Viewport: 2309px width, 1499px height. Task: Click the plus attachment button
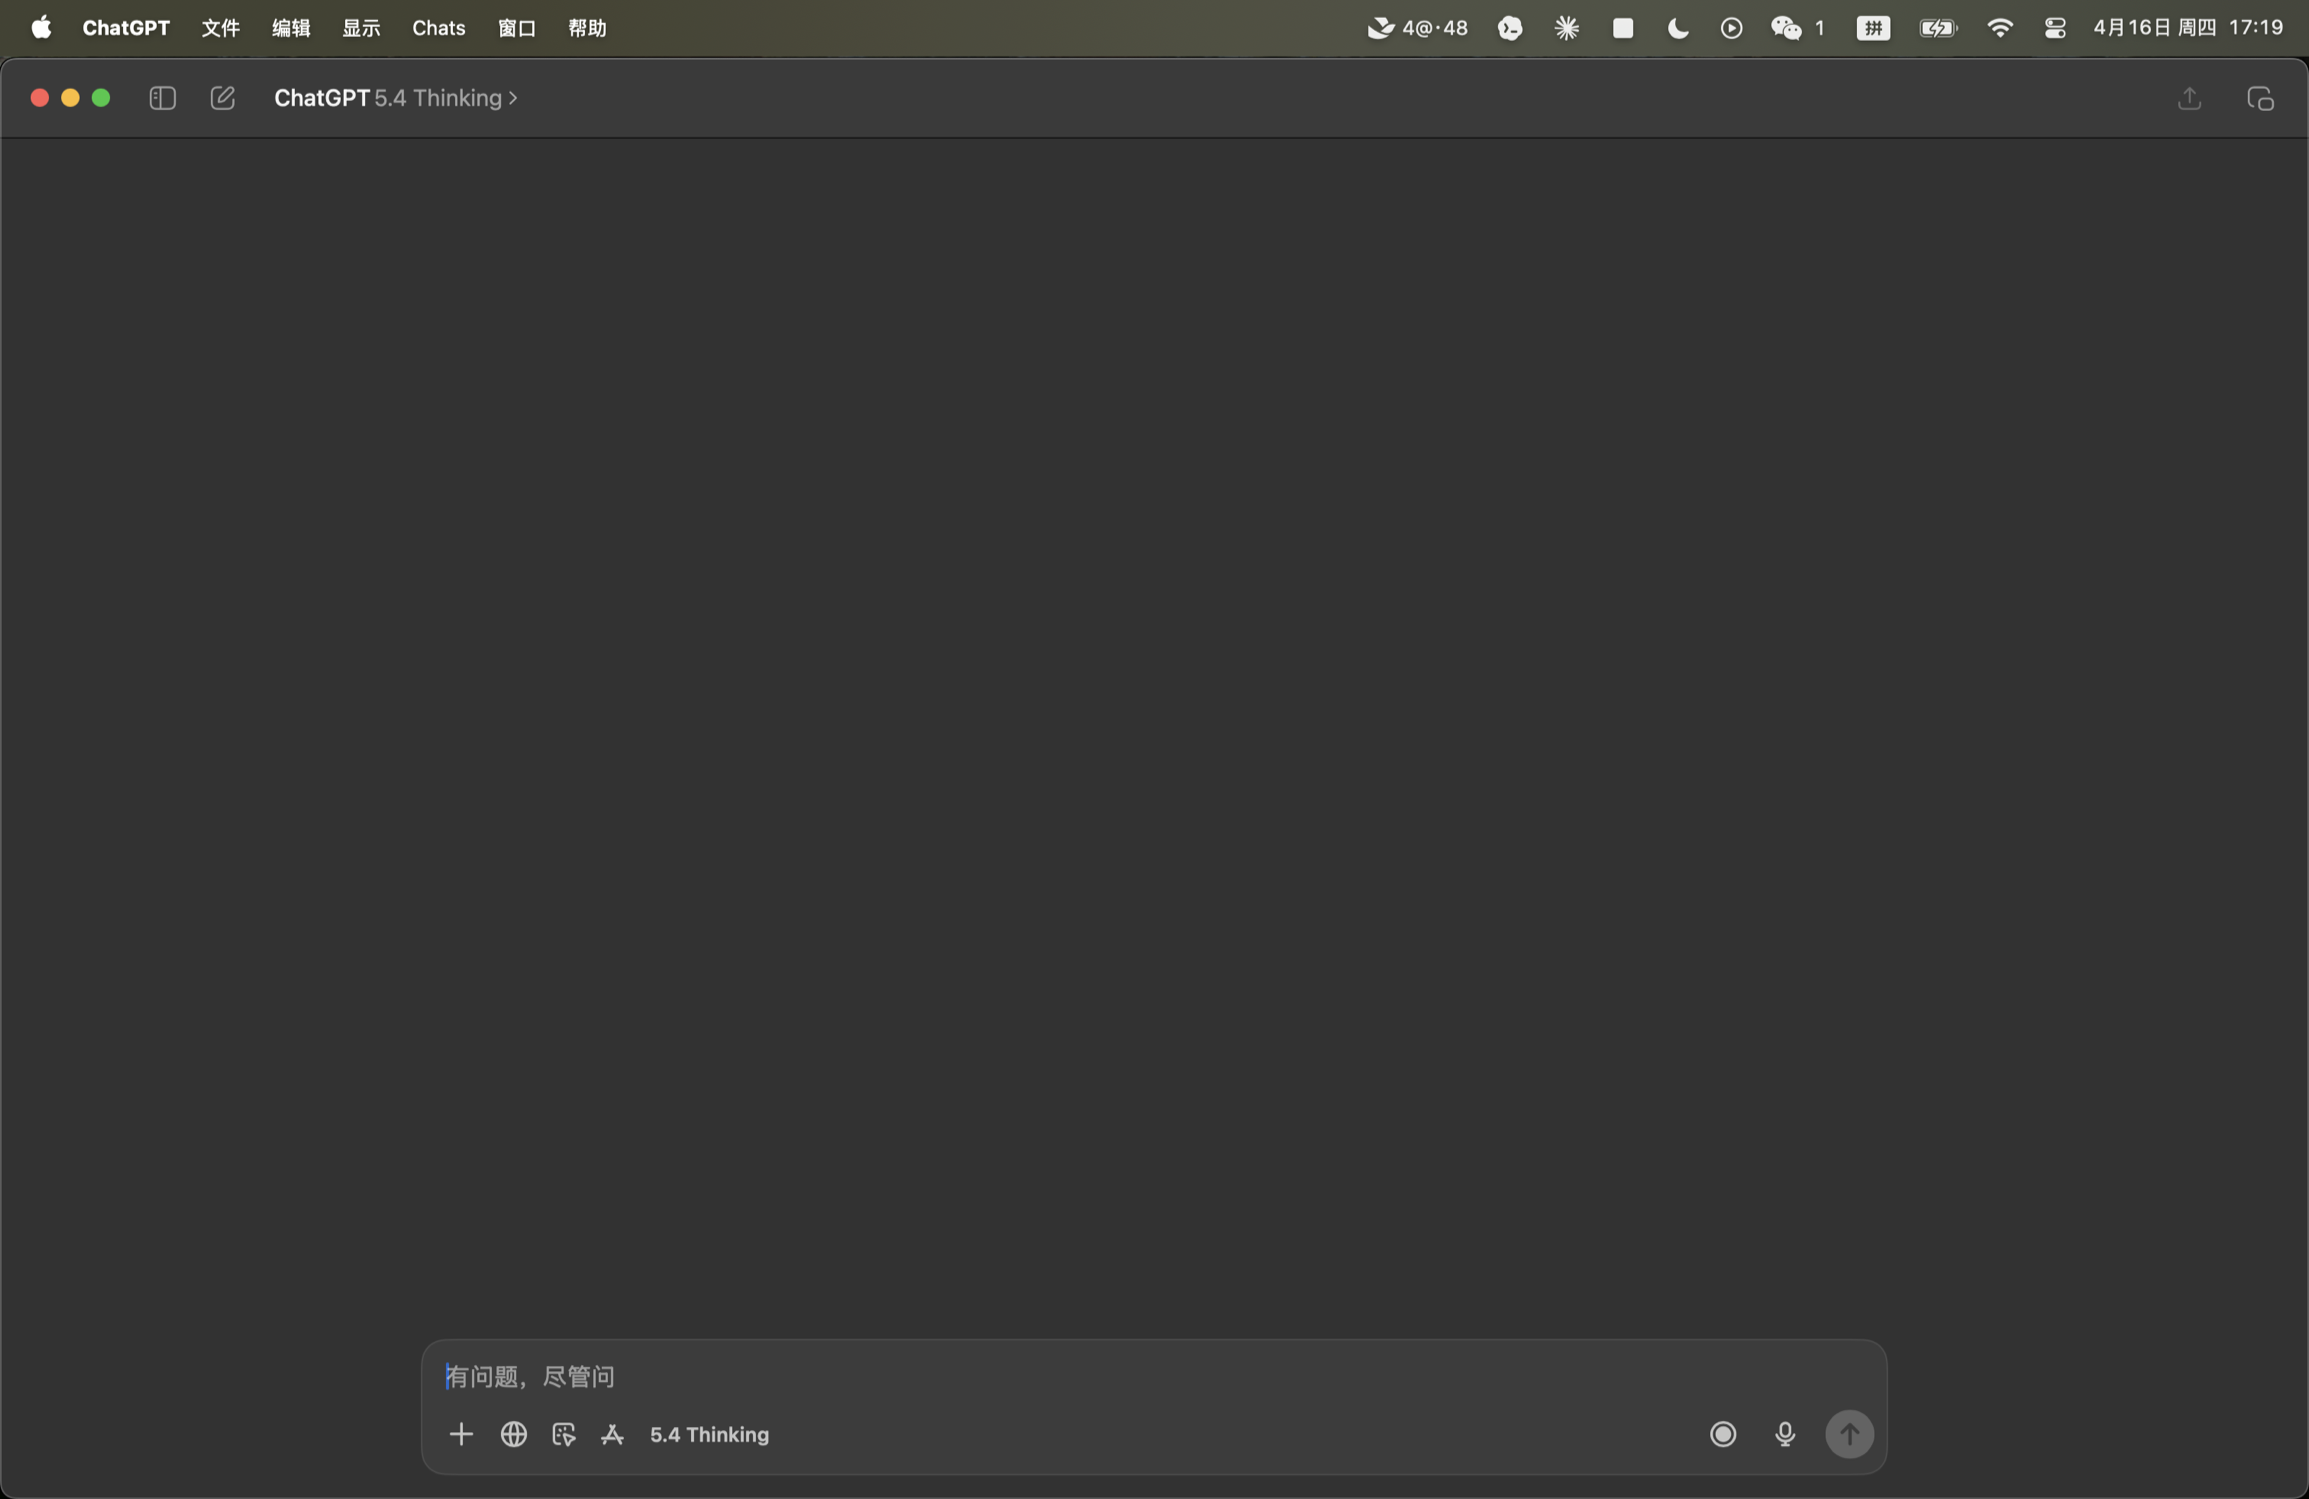pyautogui.click(x=461, y=1434)
